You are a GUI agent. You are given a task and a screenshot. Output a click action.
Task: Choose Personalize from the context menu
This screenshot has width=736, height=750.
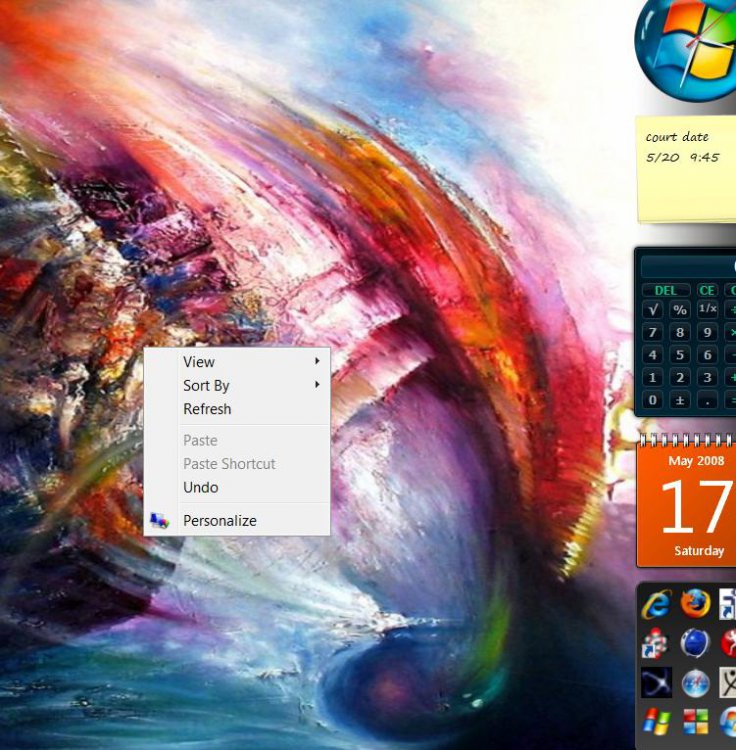237,520
